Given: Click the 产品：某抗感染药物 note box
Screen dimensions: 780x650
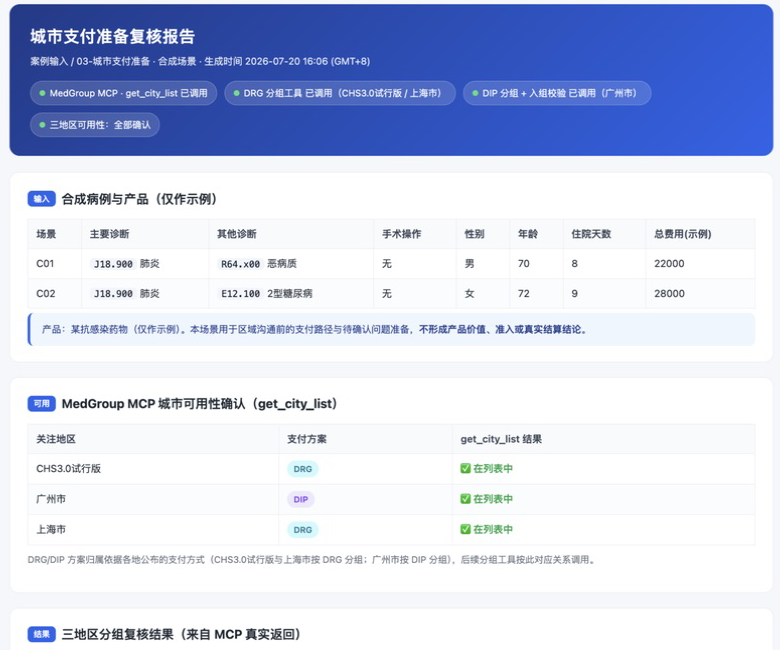Looking at the screenshot, I should pos(391,329).
